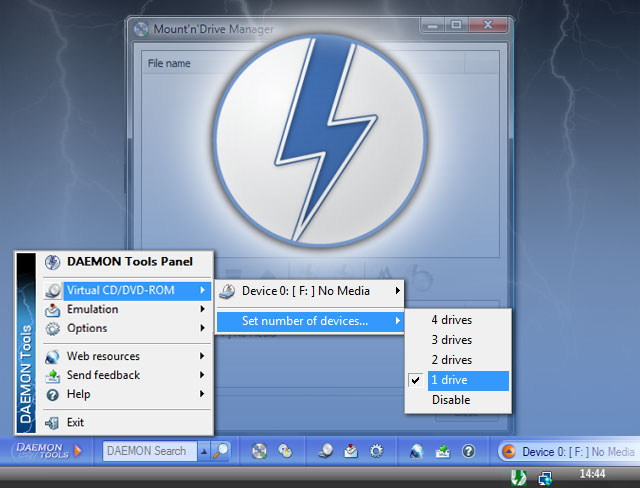Click the Send feedback icon in the toolbar

[x=443, y=451]
